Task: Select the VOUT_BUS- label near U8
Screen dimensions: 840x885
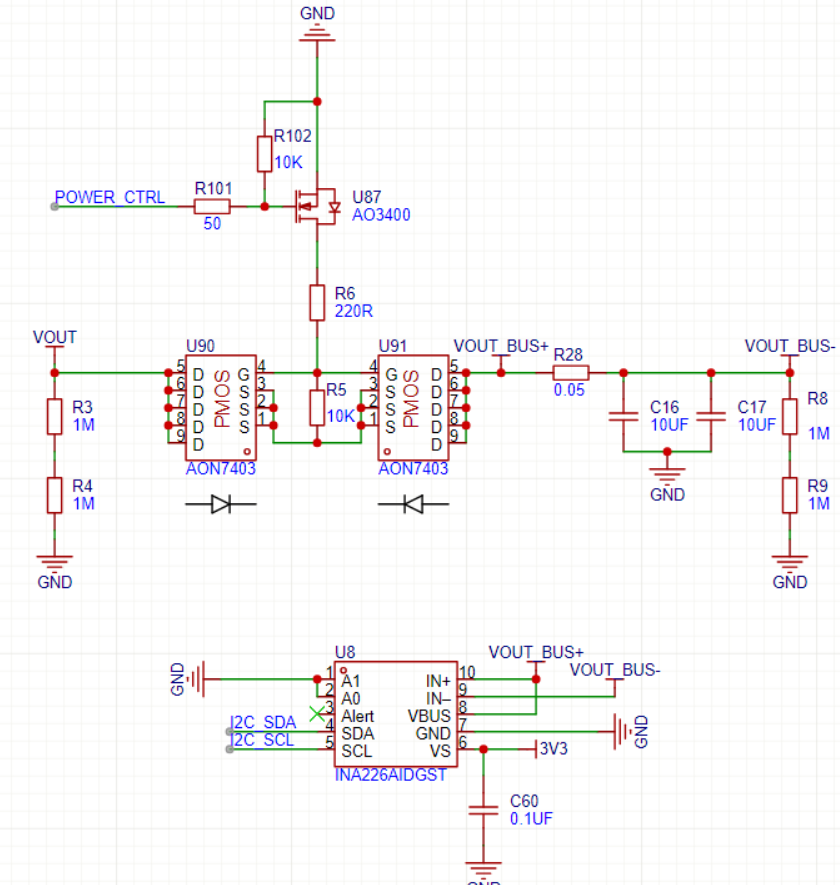Action: pos(615,670)
